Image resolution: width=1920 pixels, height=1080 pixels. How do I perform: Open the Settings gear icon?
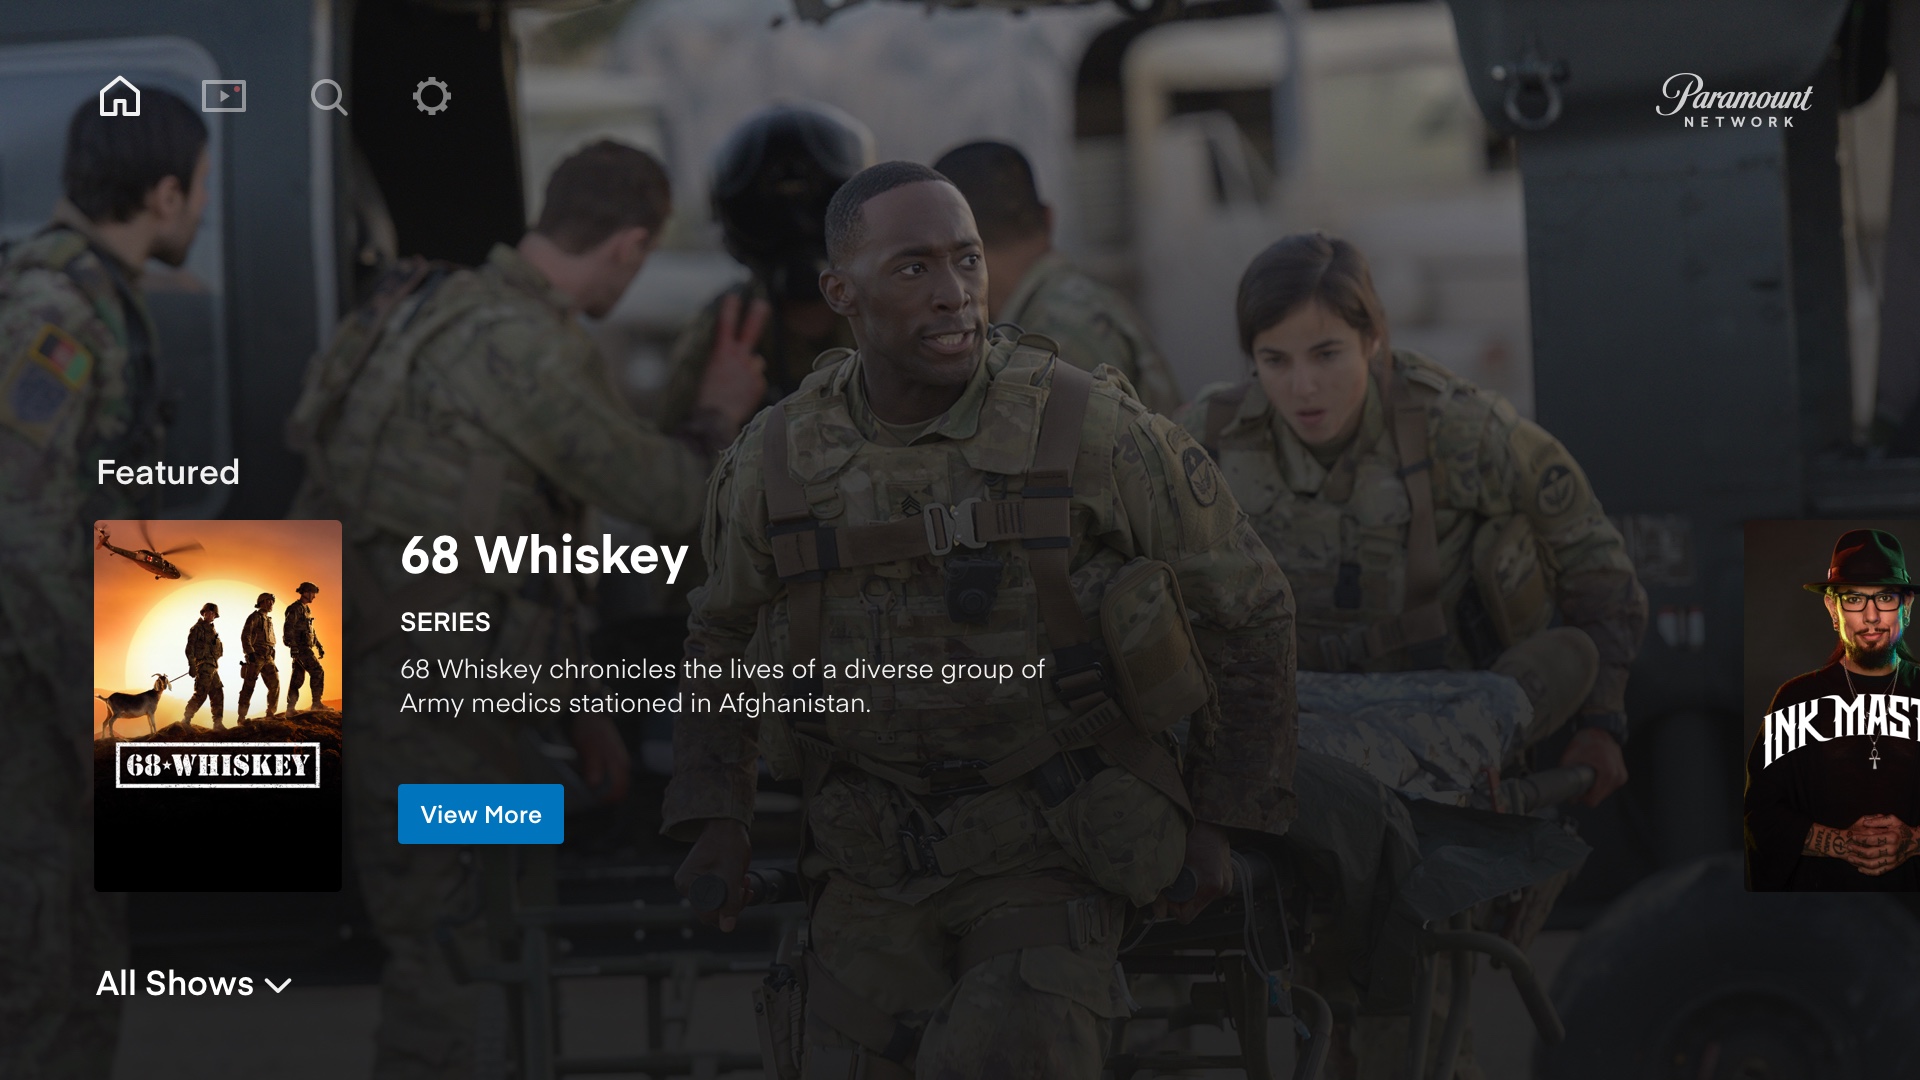(x=432, y=96)
